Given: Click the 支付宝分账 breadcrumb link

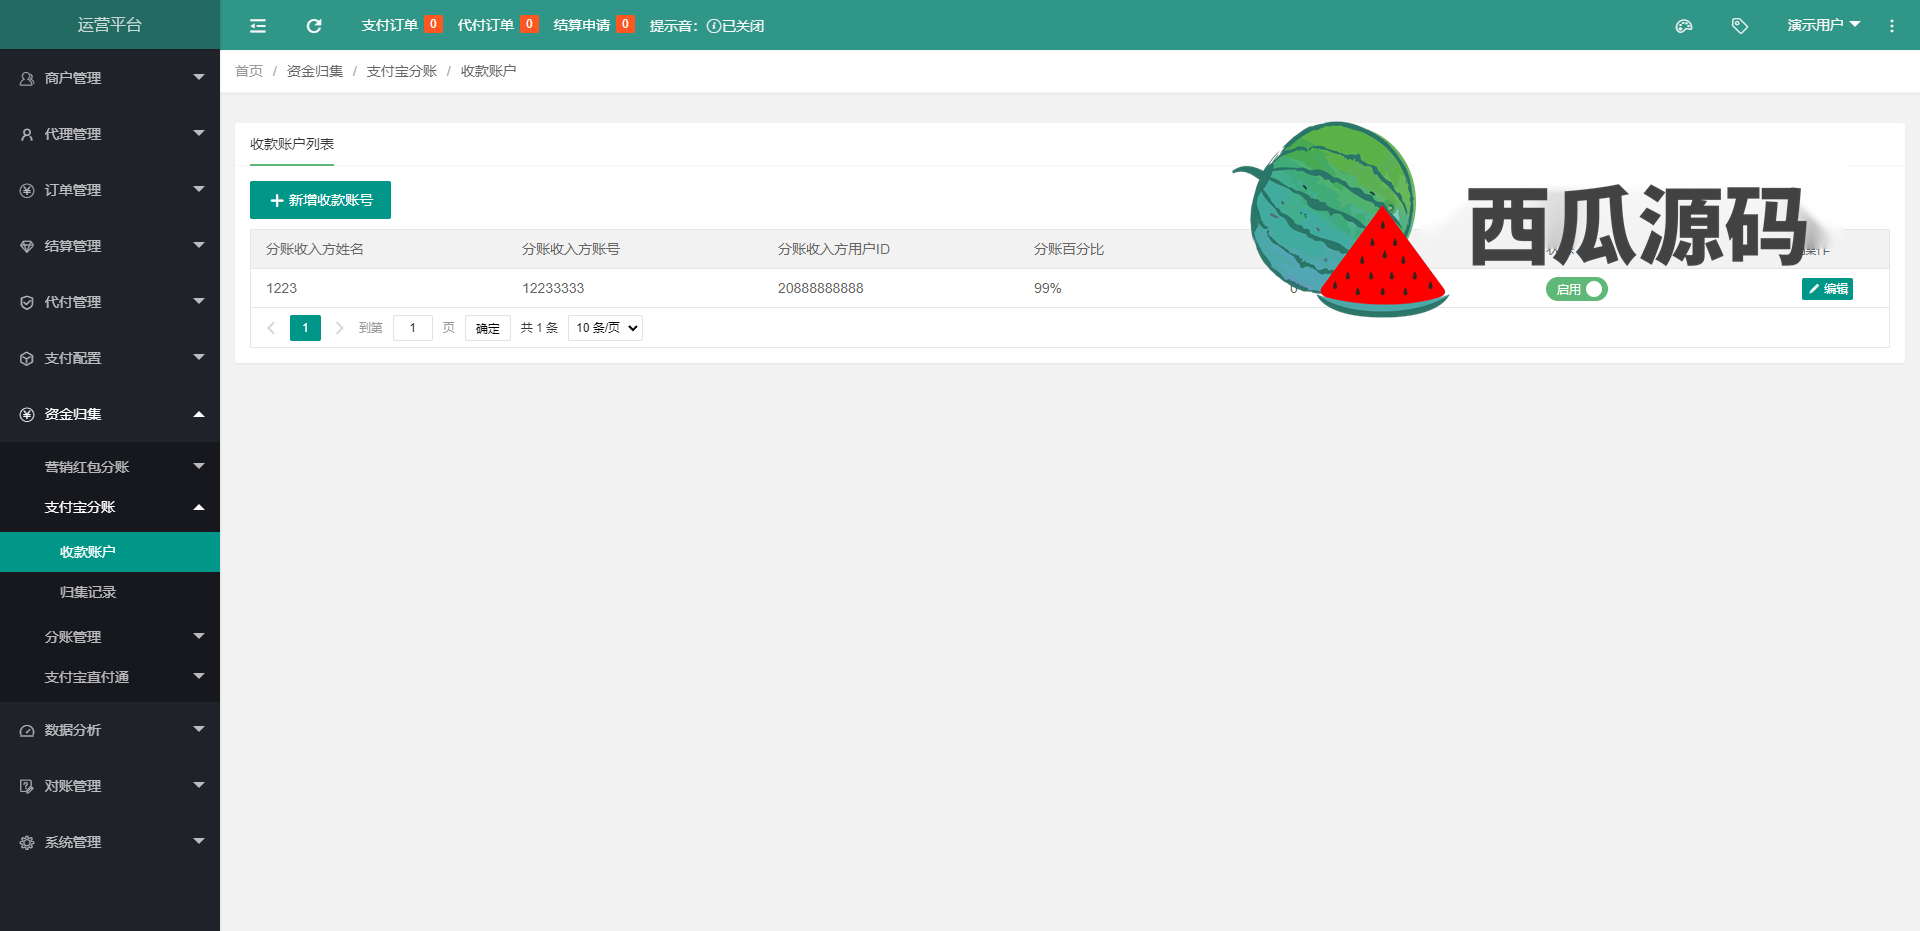Looking at the screenshot, I should click(x=402, y=71).
